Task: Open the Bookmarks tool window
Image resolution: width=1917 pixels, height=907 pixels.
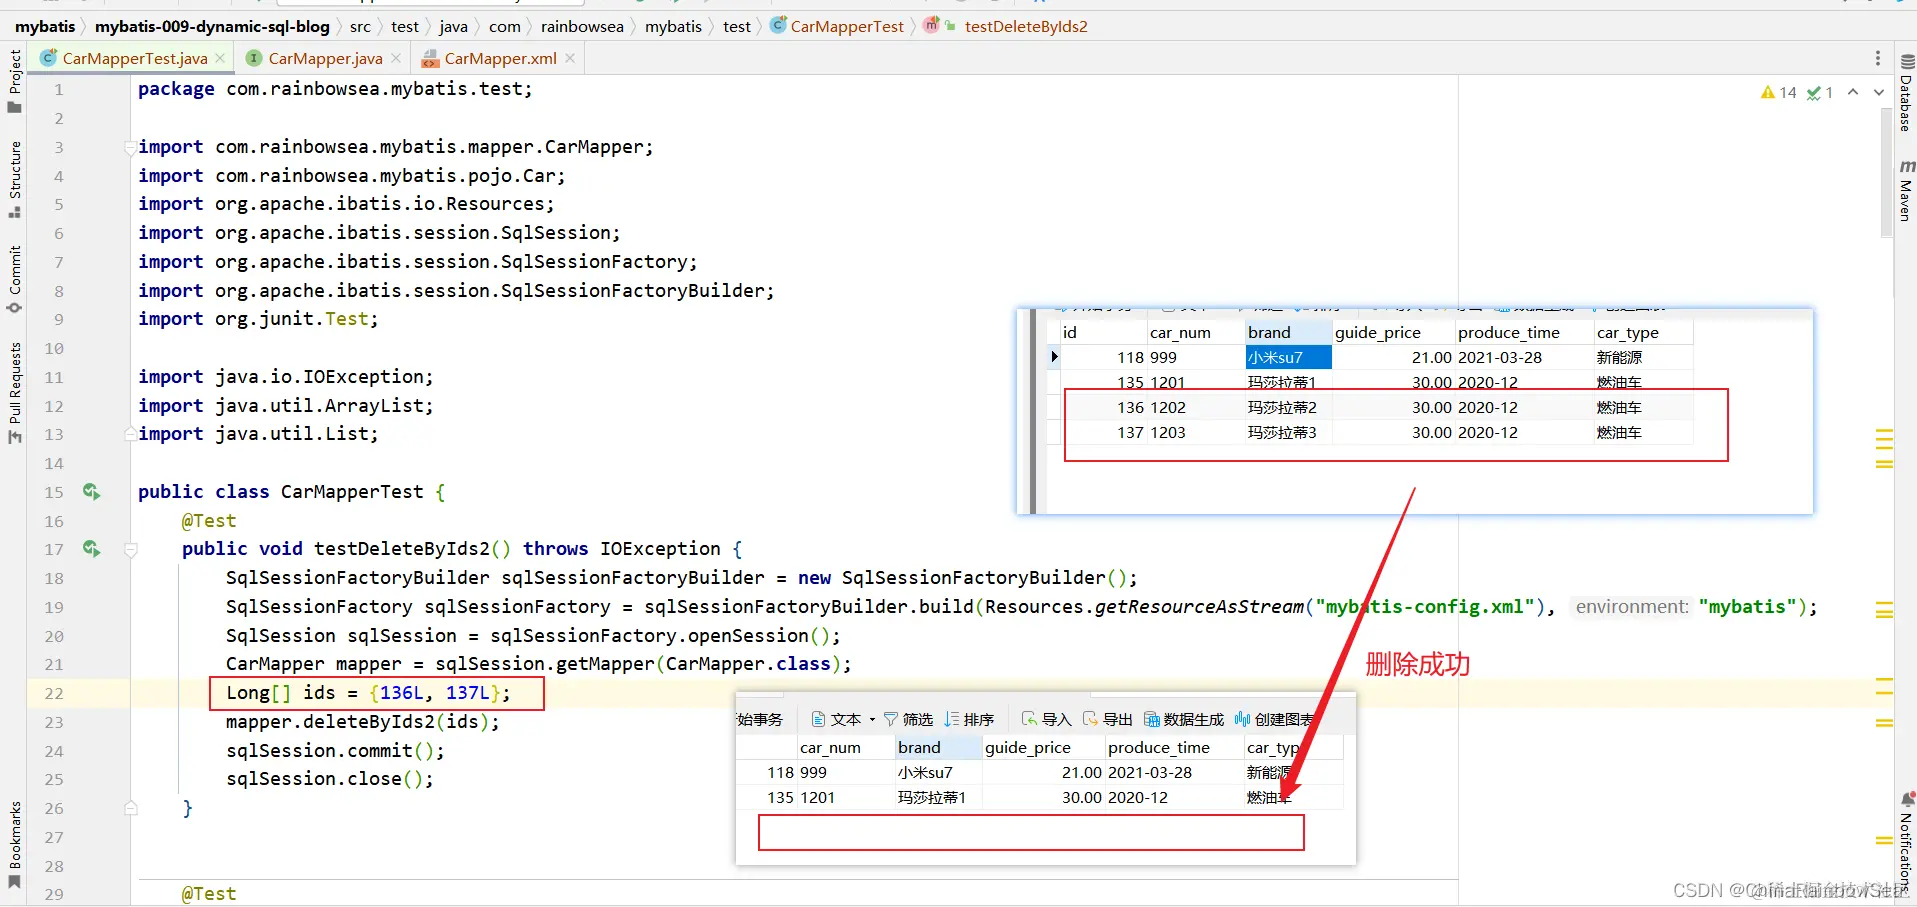Action: click(x=15, y=845)
